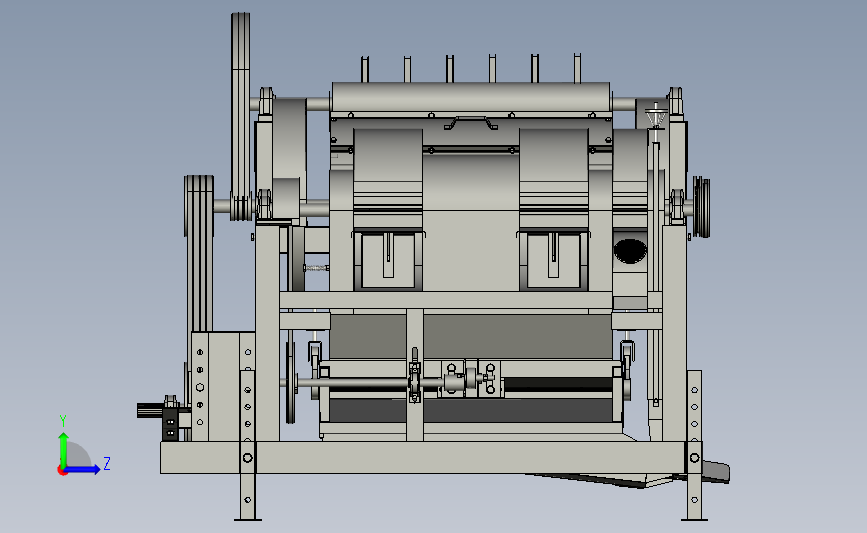The width and height of the screenshot is (867, 533).
Task: Click the blue Z axis arrow of the triad
Action: coord(83,470)
